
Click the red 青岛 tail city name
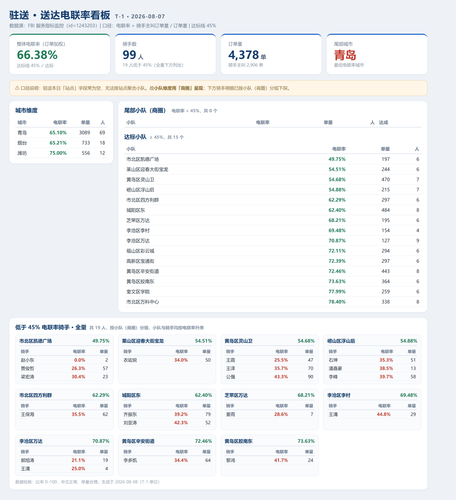click(345, 55)
